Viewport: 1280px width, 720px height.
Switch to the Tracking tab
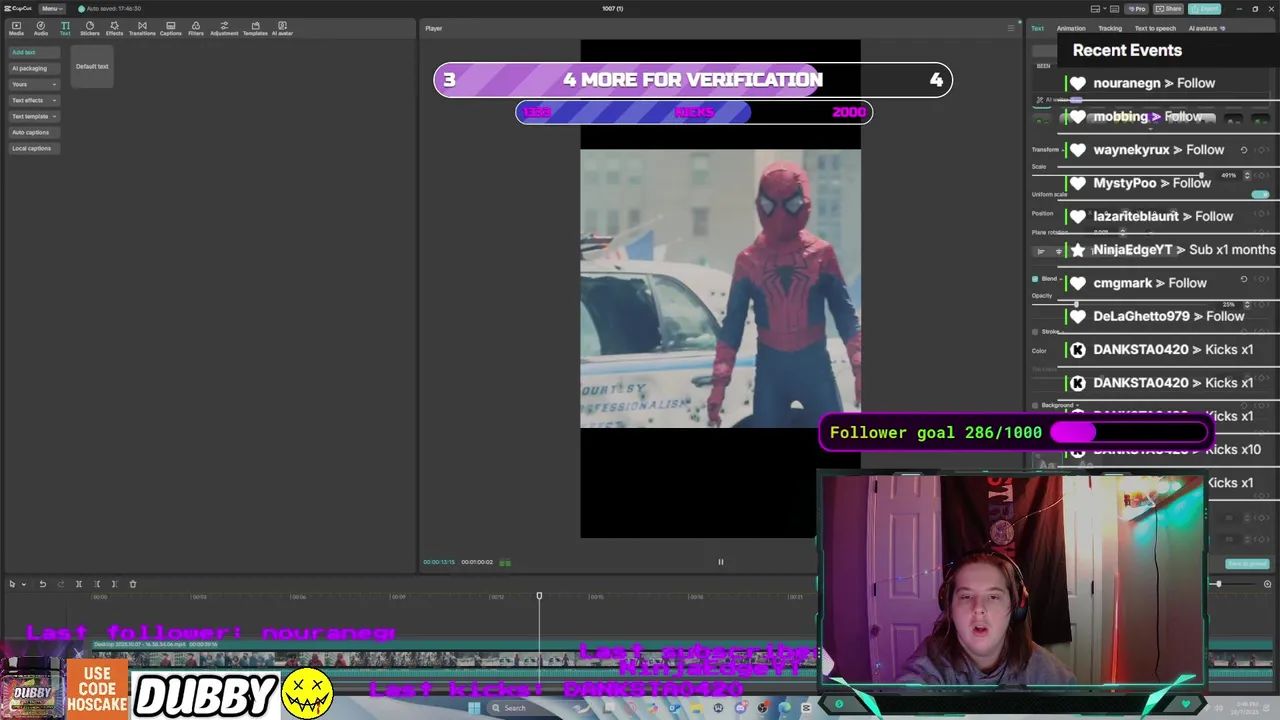pos(1110,28)
